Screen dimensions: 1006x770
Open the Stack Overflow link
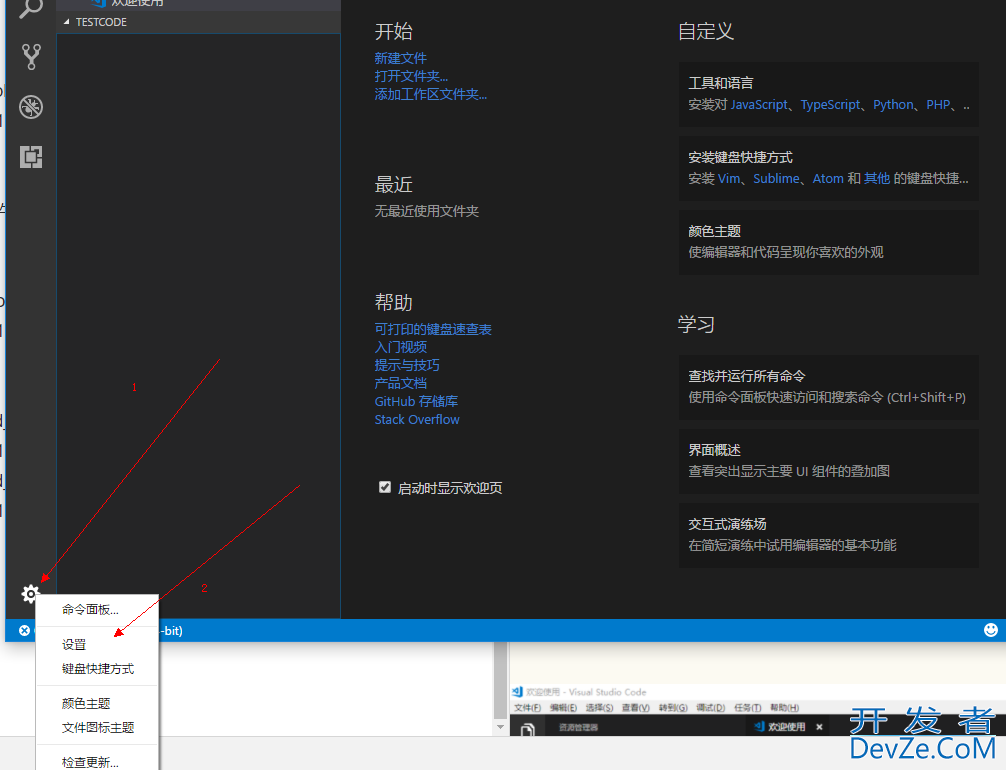[417, 419]
